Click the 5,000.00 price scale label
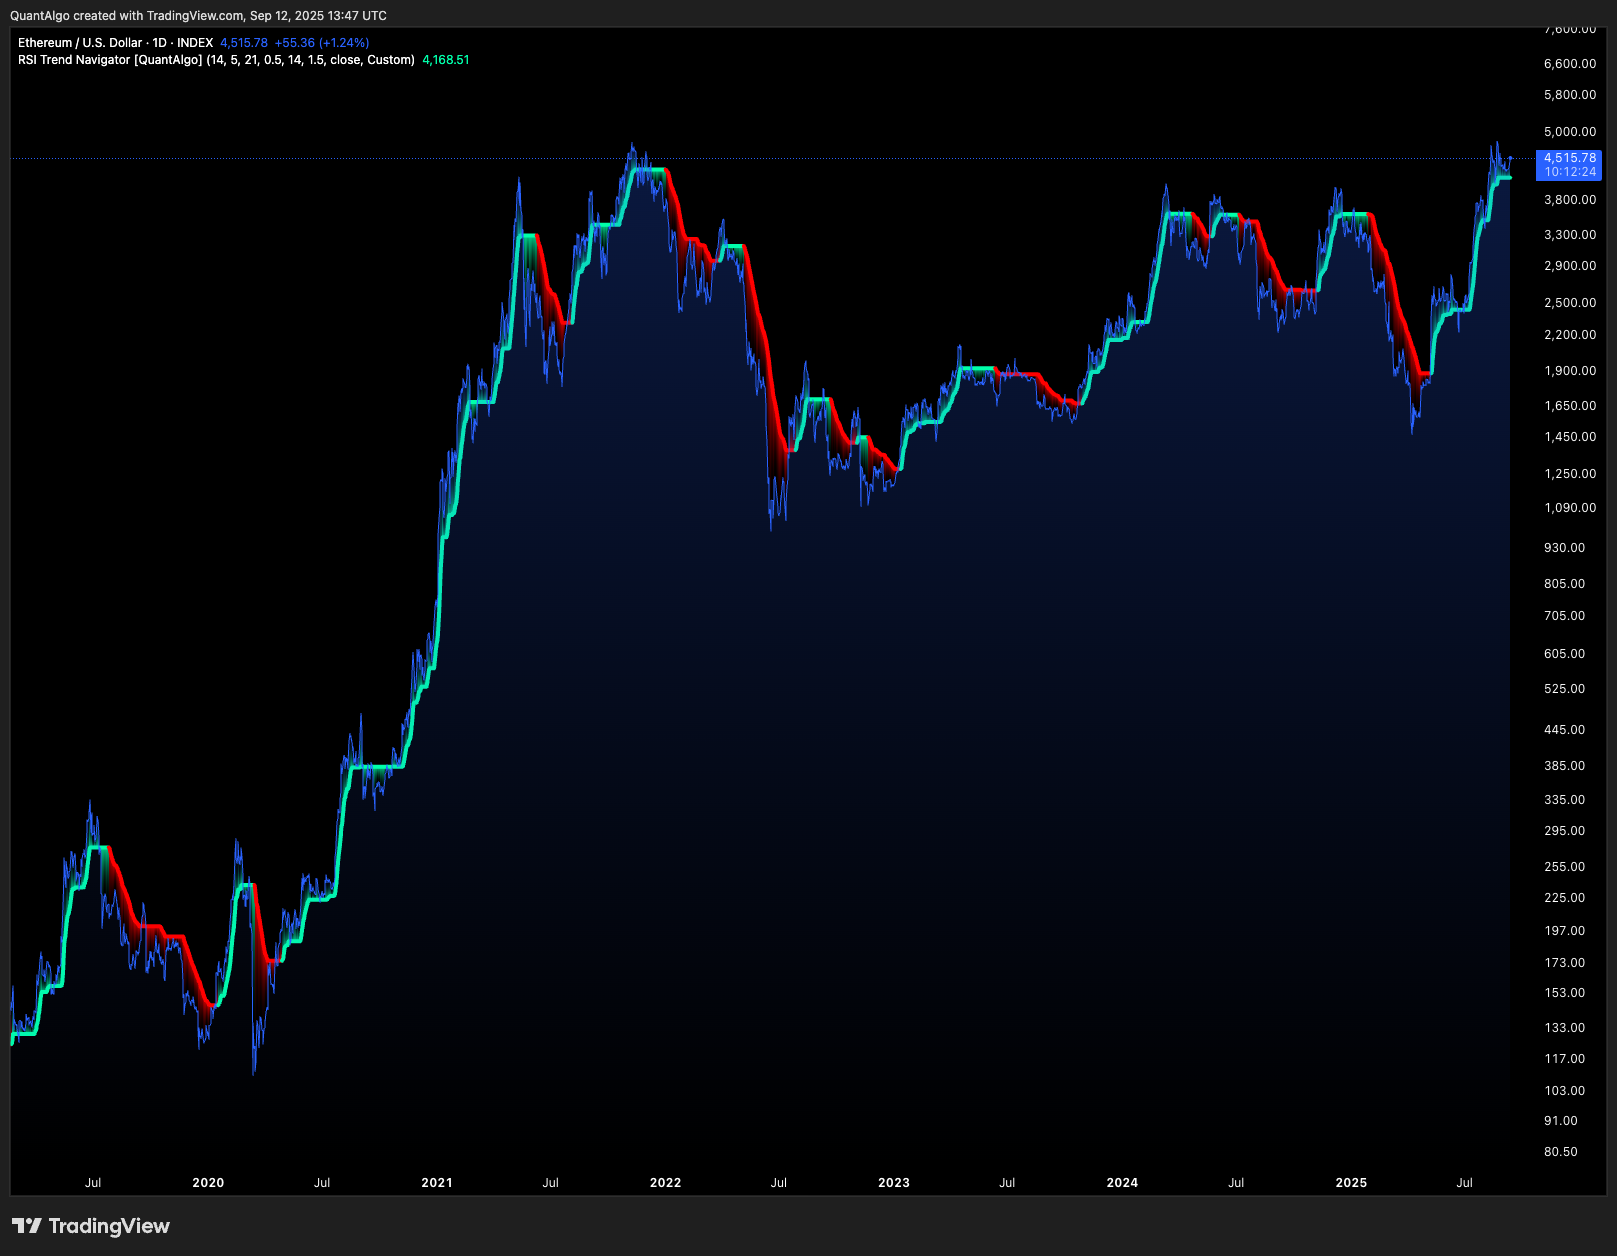Viewport: 1617px width, 1256px height. click(x=1570, y=132)
